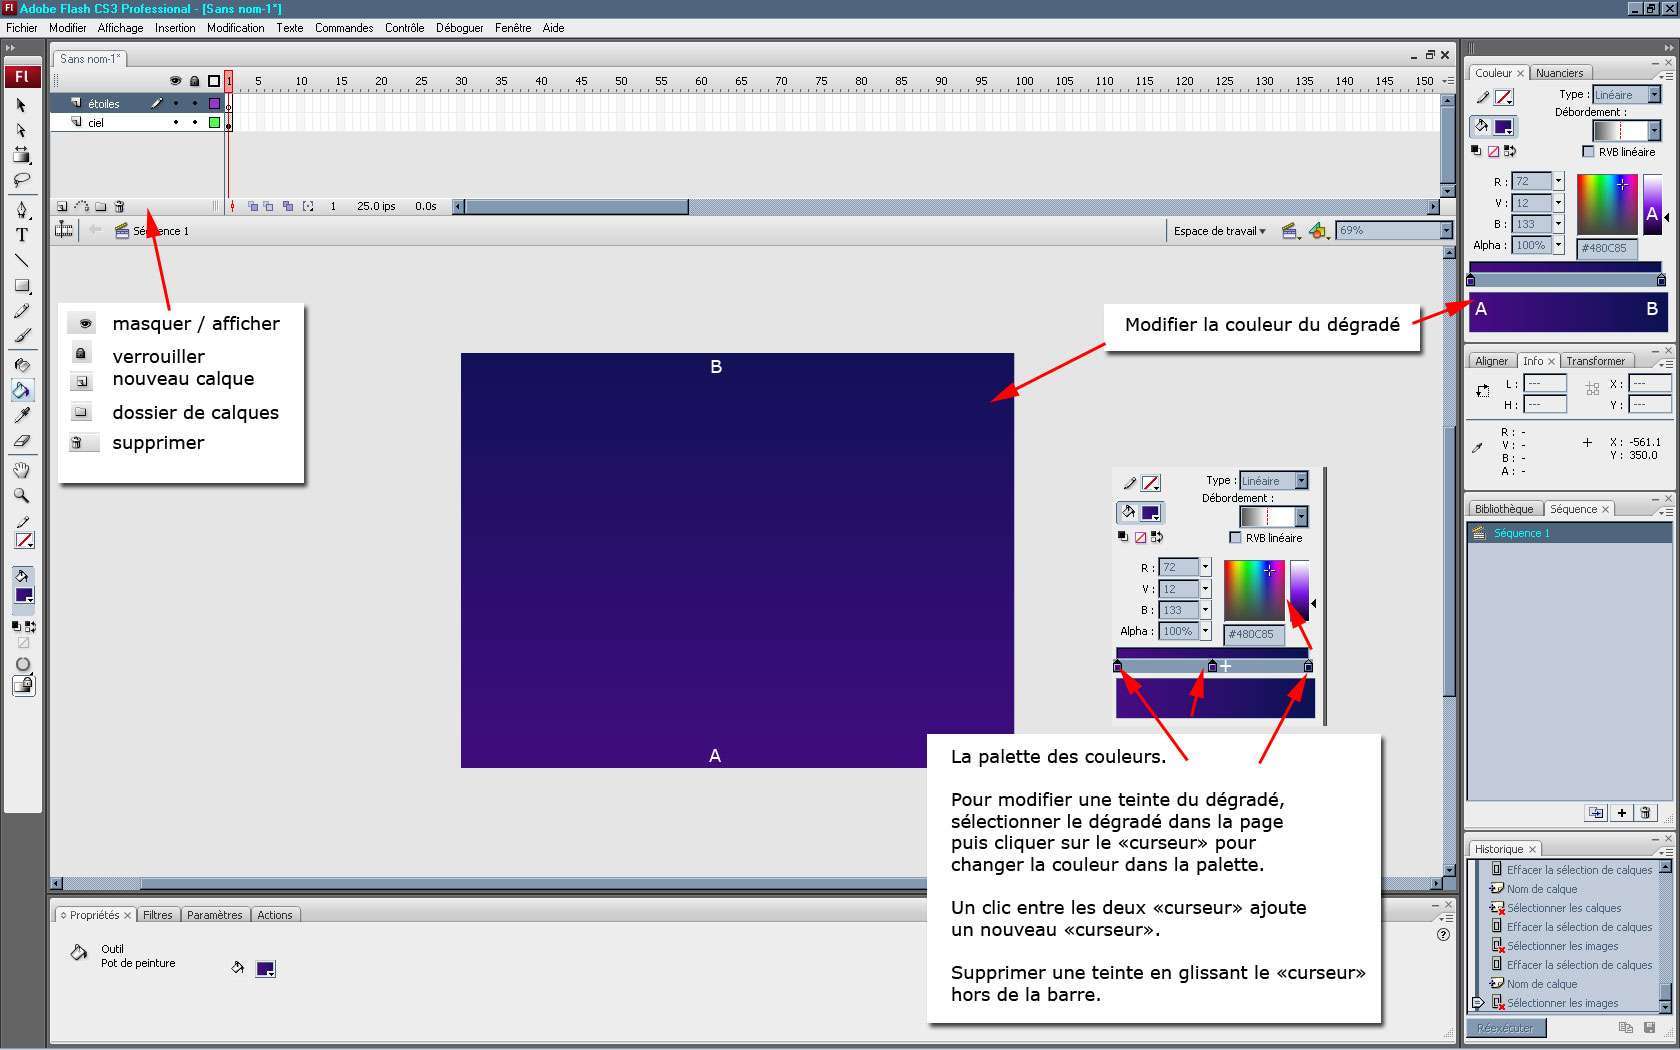Select the Eyedropper tool in toolbox
Image resolution: width=1680 pixels, height=1050 pixels.
point(22,415)
